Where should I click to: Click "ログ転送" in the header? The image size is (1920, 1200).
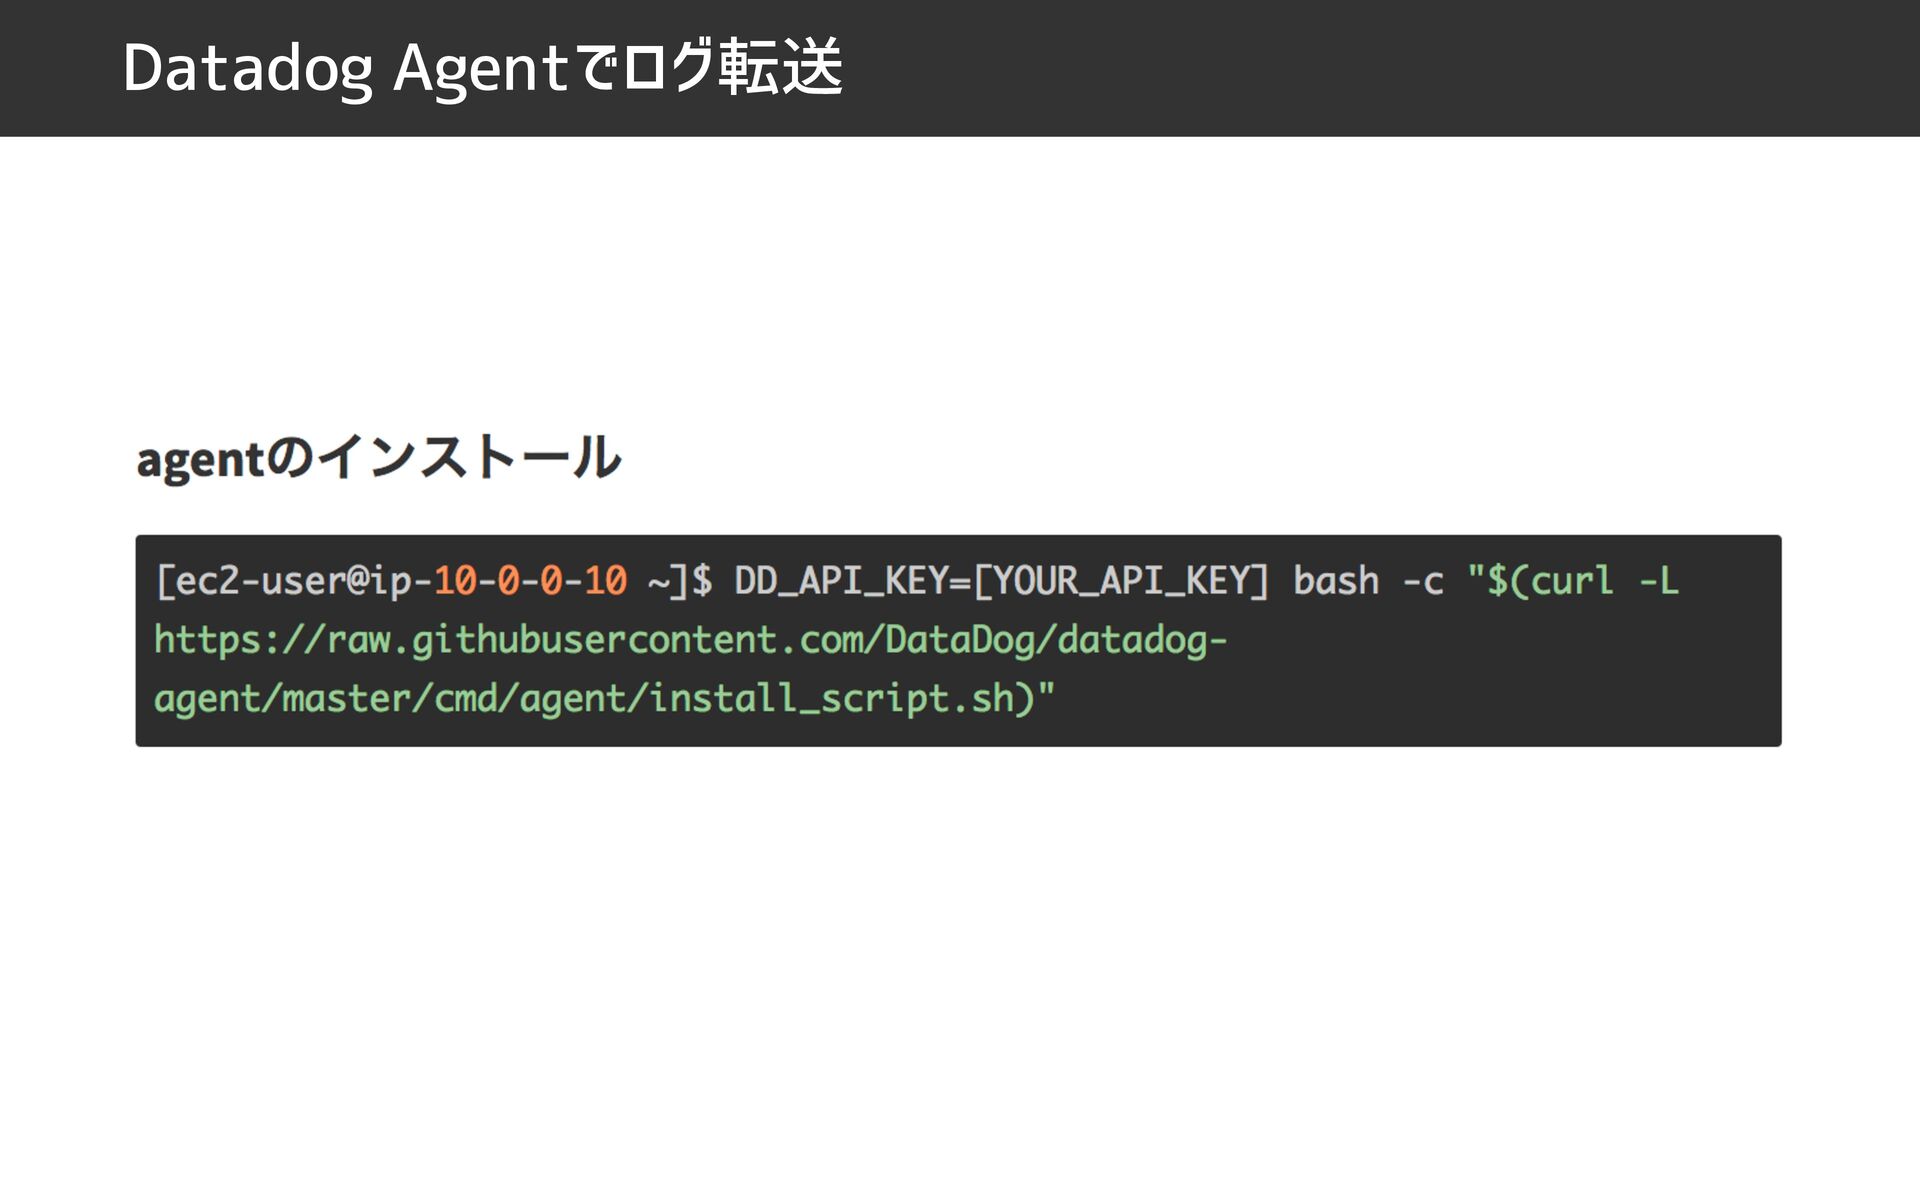(732, 68)
